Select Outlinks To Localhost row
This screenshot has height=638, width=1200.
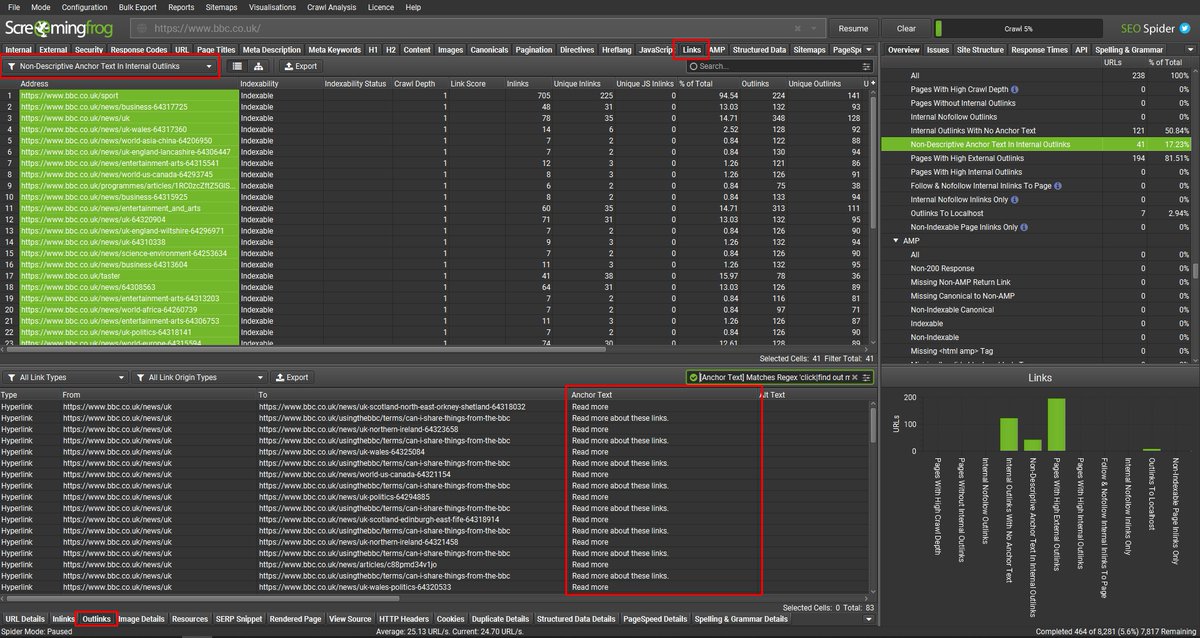tap(1036, 213)
